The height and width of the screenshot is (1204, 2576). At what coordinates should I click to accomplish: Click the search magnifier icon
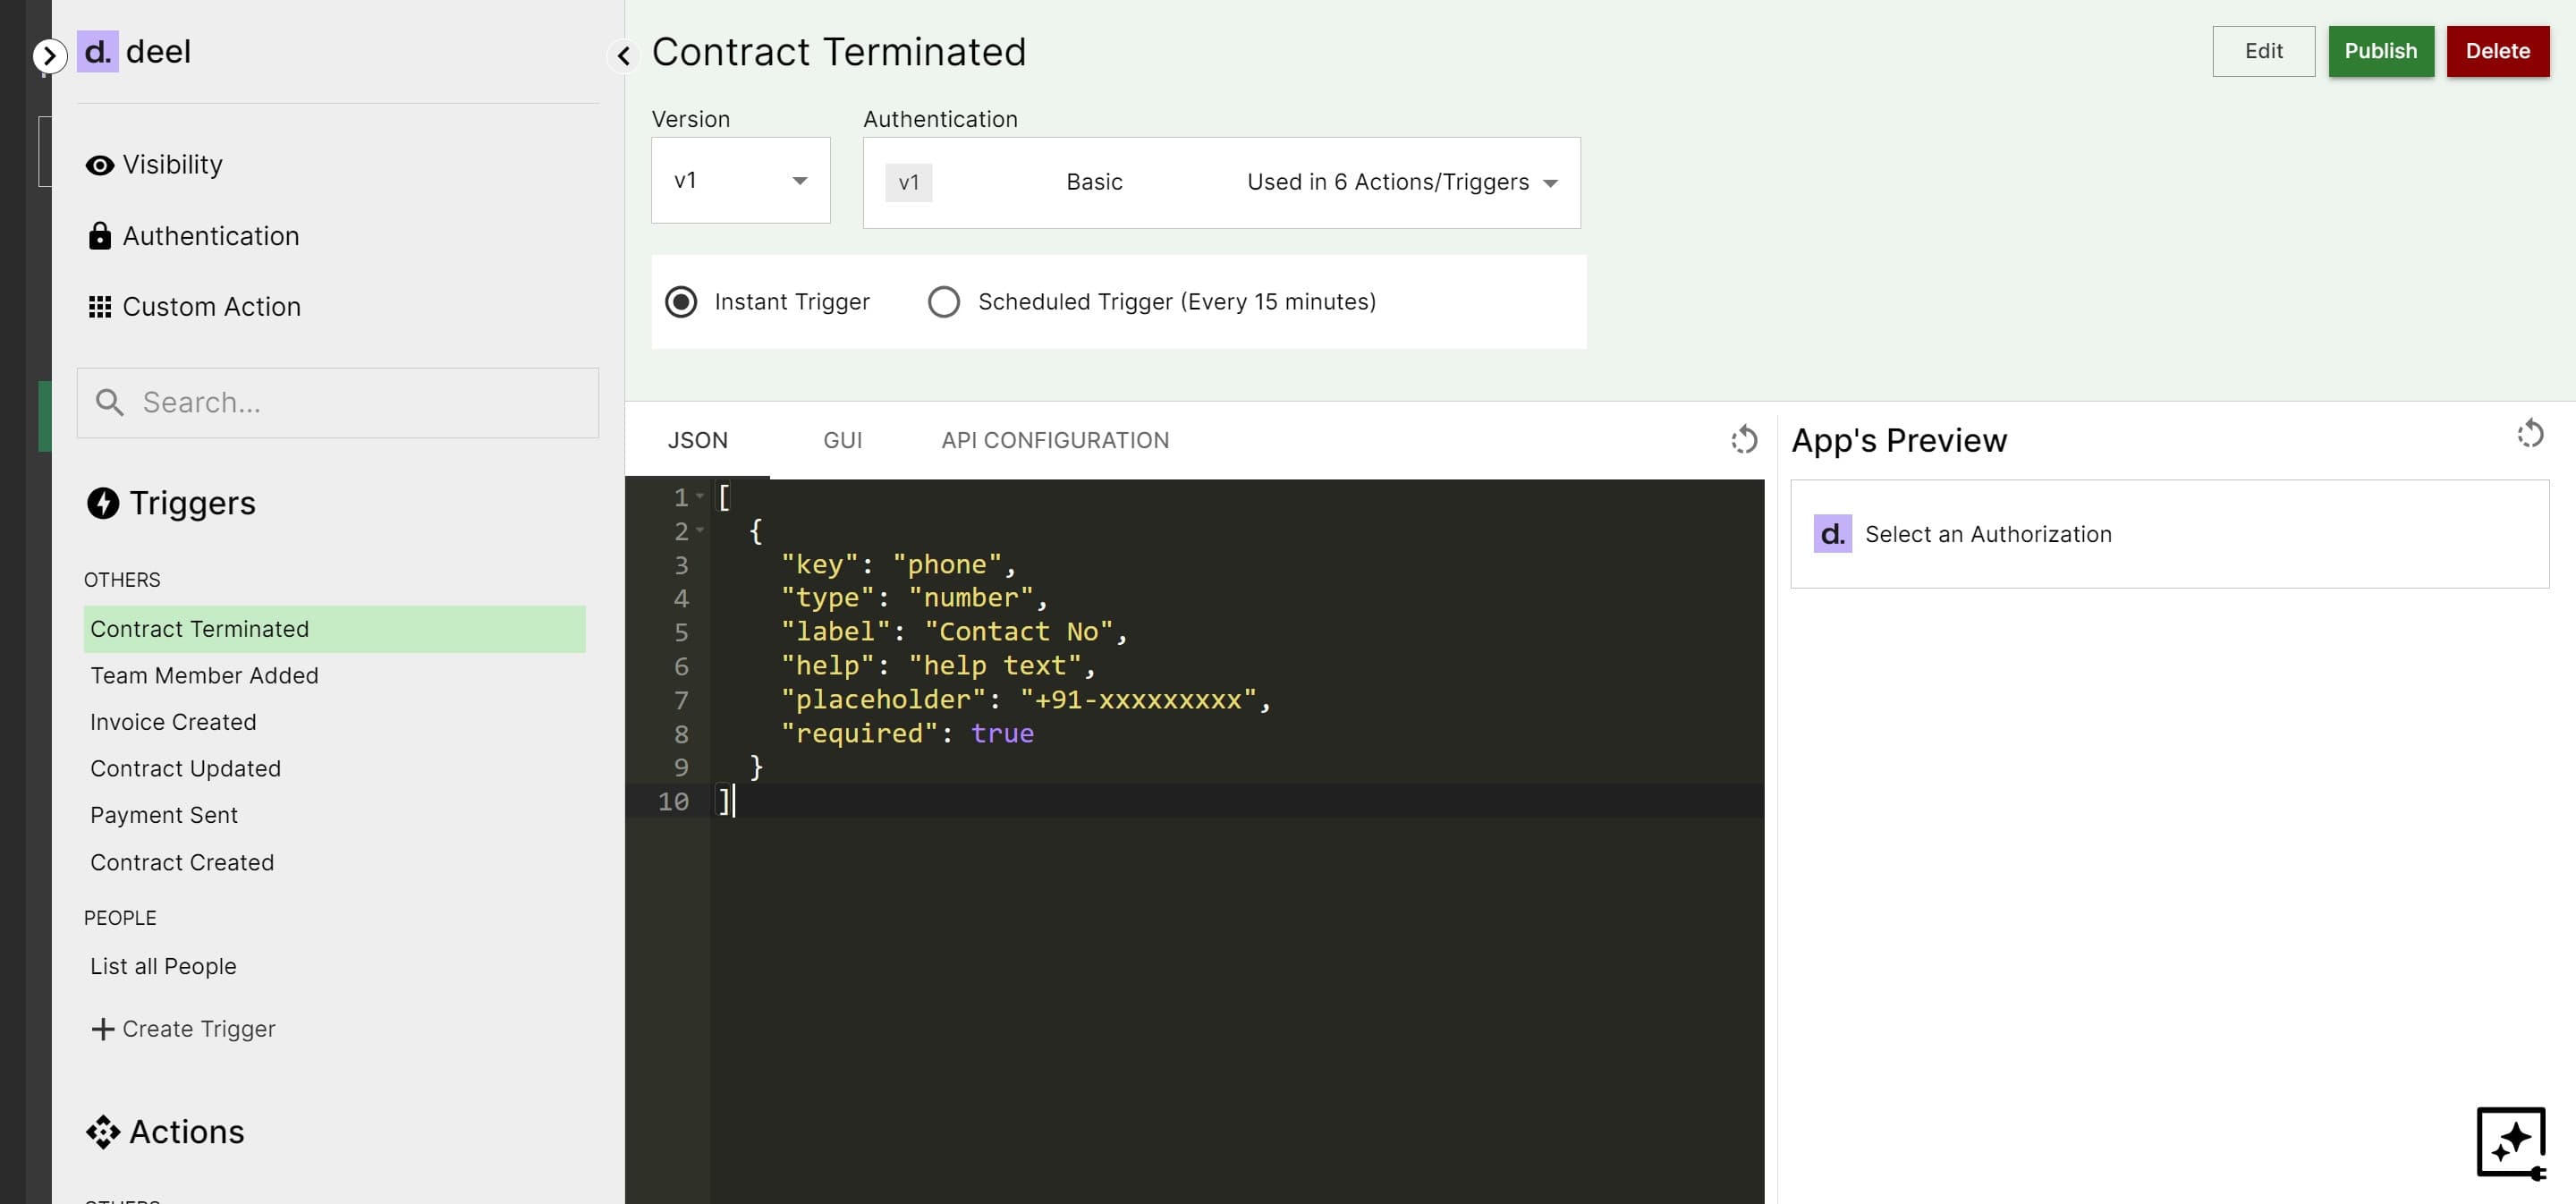click(109, 402)
